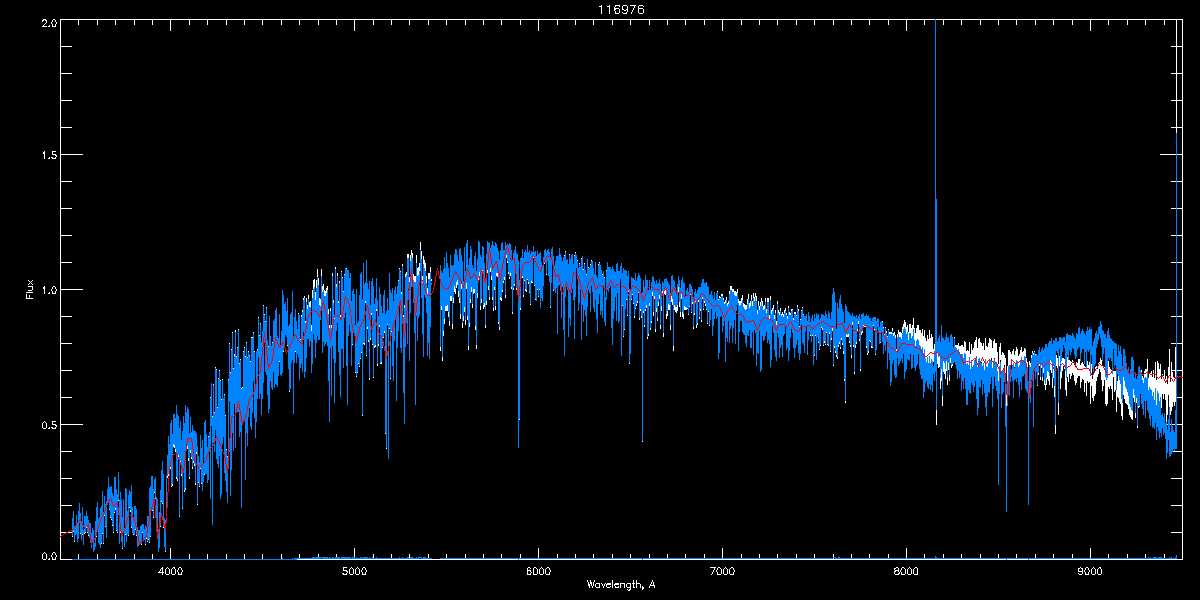Viewport: 1200px width, 600px height.
Task: Click the absorption line midway between 6000 and 7000
Action: (x=642, y=420)
